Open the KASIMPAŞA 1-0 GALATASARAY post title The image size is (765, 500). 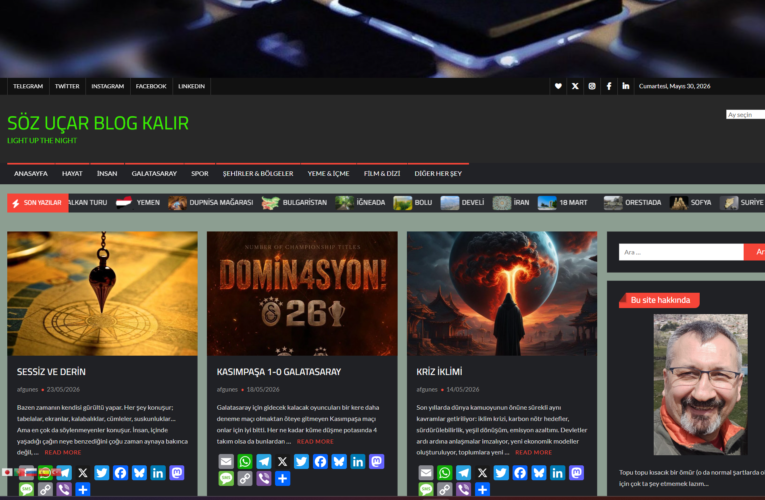pyautogui.click(x=279, y=372)
